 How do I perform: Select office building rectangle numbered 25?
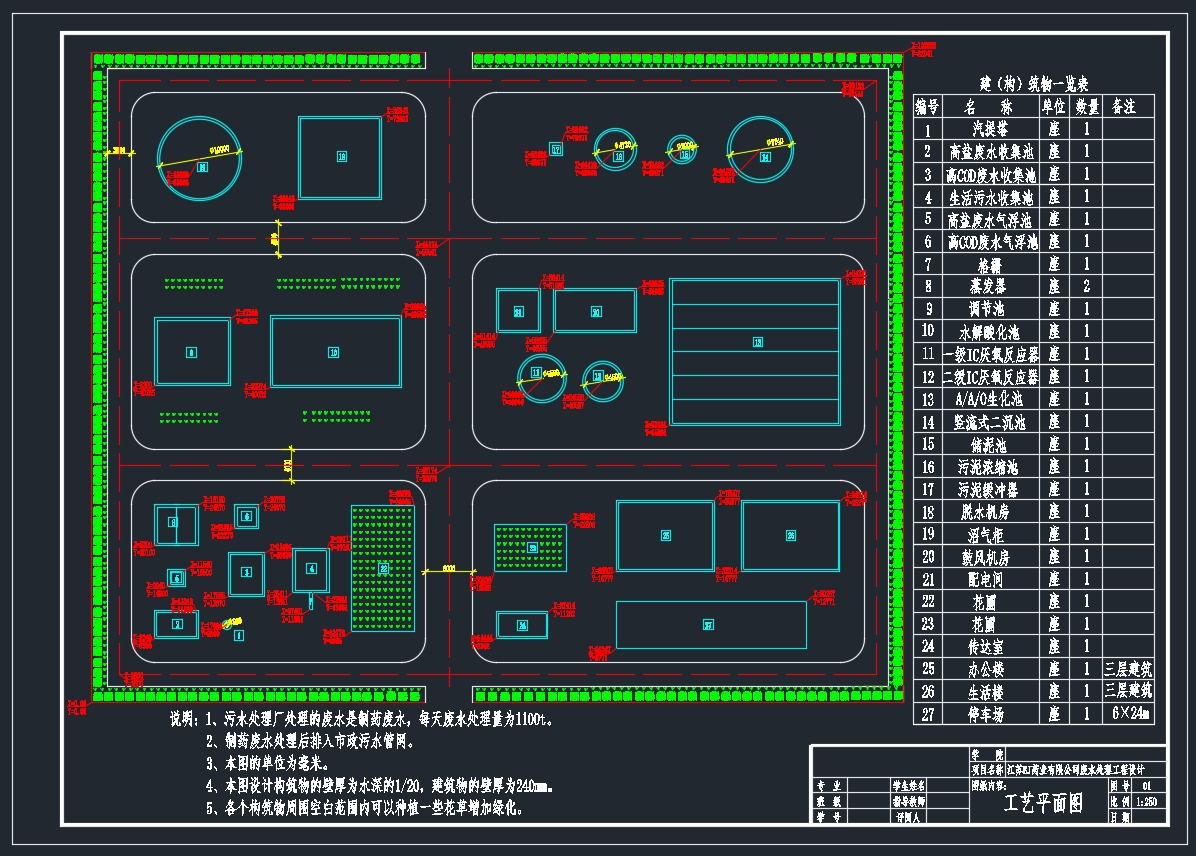pos(665,535)
